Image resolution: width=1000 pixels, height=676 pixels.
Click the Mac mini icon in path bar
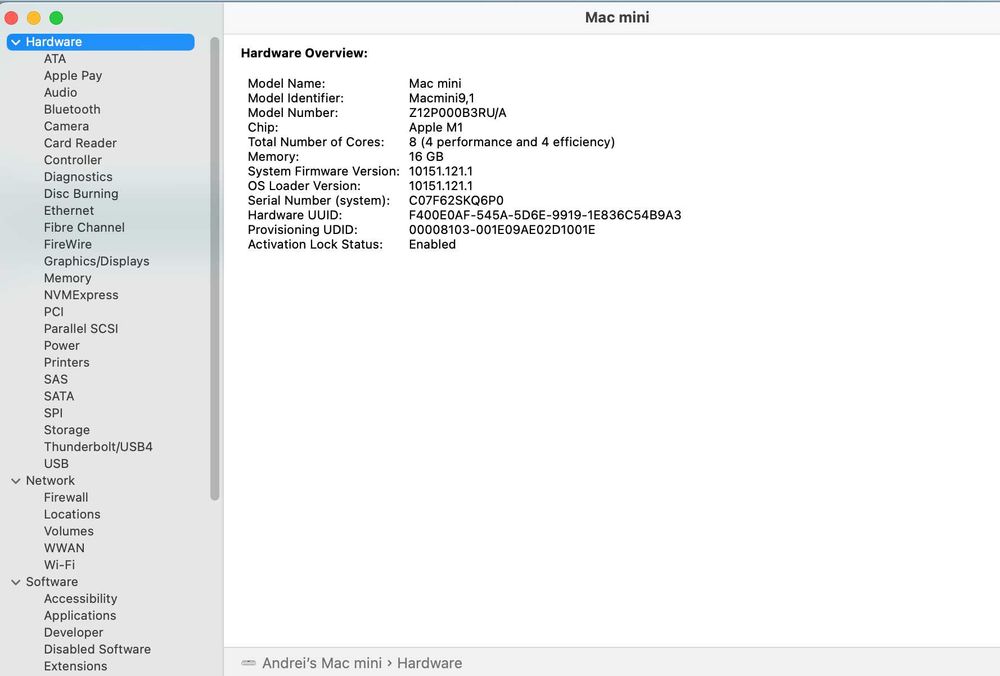click(248, 663)
